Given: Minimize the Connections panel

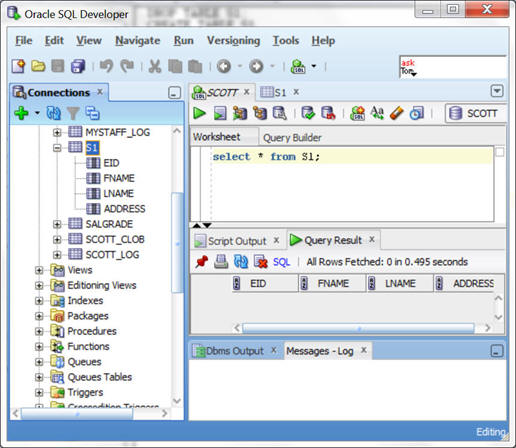Looking at the screenshot, I should tap(174, 93).
